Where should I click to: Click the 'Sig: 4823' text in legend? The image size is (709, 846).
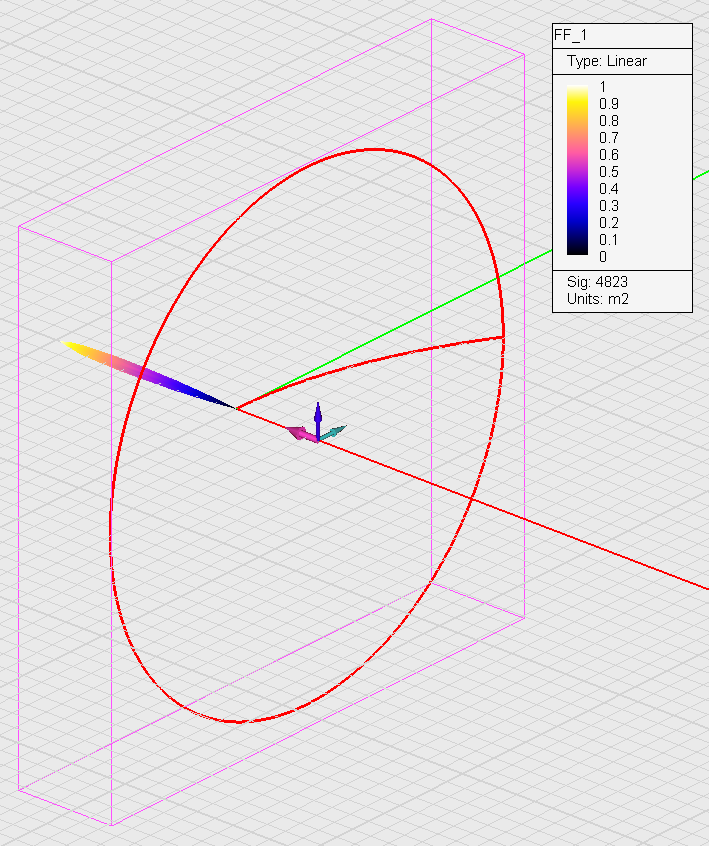(597, 282)
